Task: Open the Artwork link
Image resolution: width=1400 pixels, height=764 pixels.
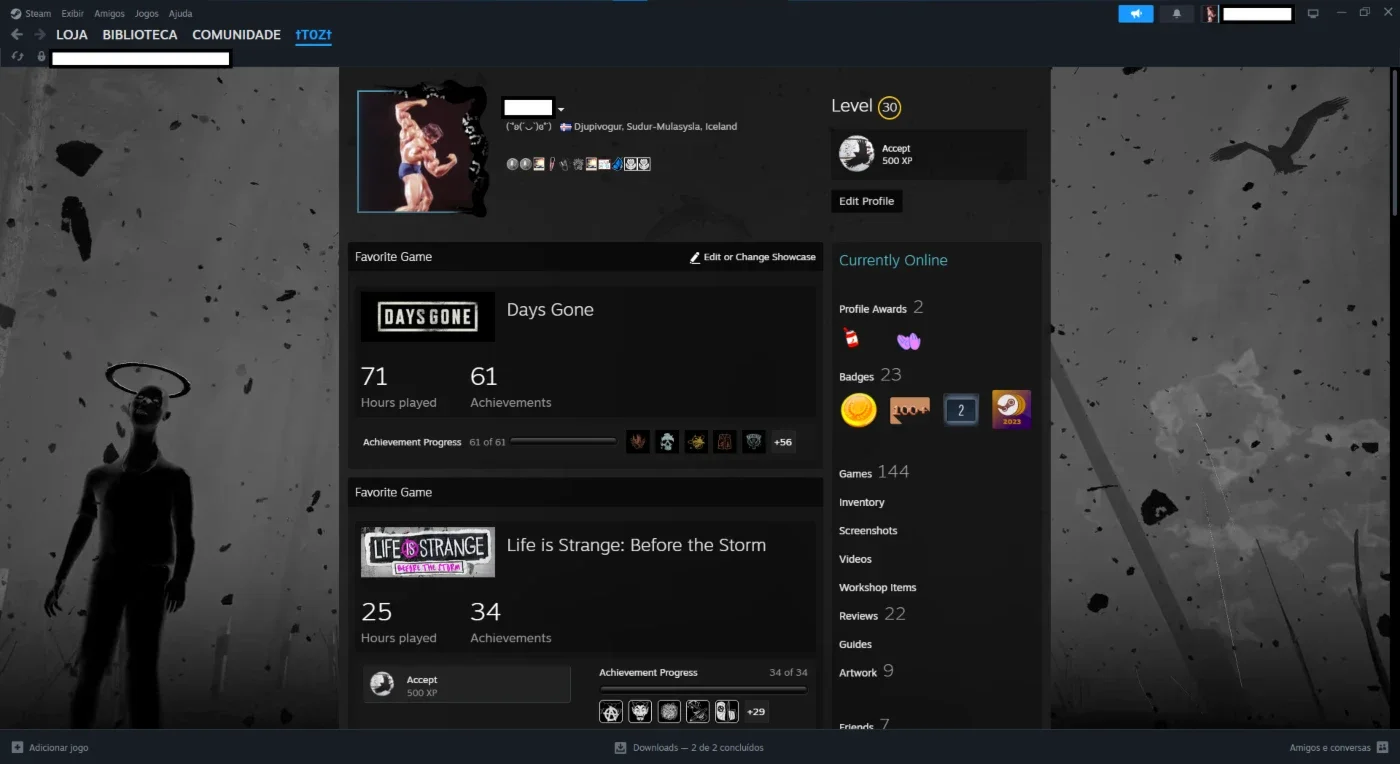Action: tap(858, 673)
